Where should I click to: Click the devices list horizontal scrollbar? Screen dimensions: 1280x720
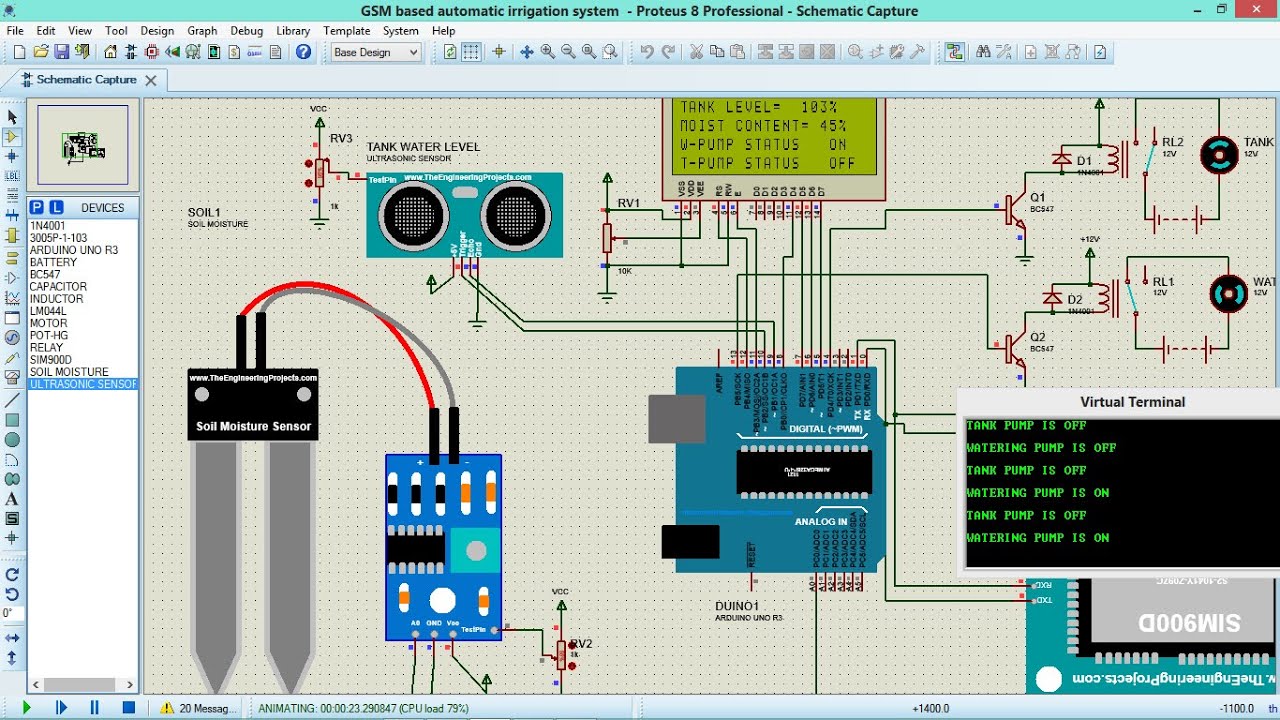pyautogui.click(x=83, y=684)
